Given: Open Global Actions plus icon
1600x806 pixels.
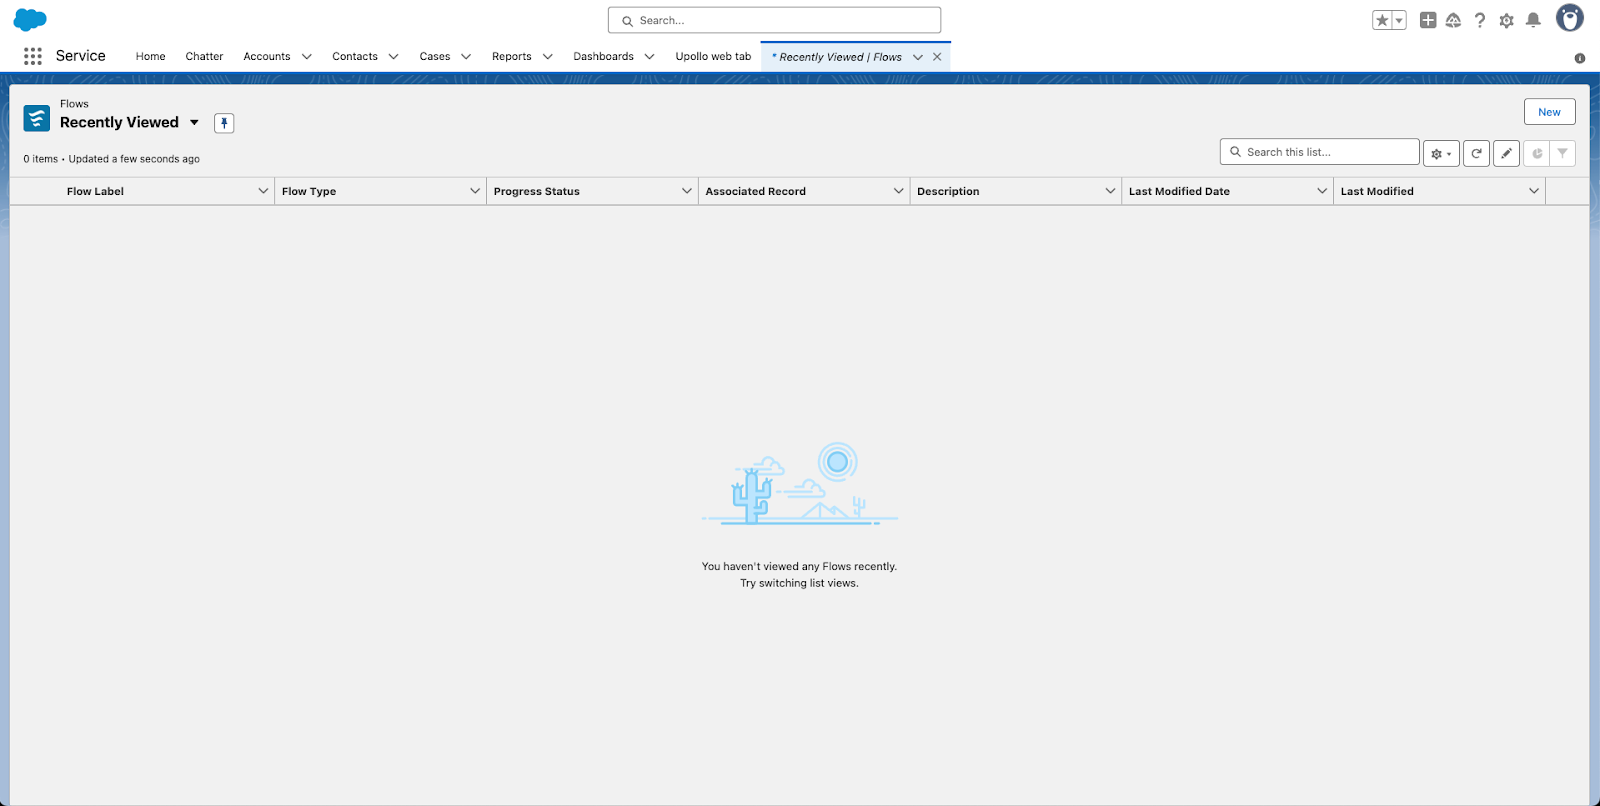Looking at the screenshot, I should click(x=1428, y=20).
